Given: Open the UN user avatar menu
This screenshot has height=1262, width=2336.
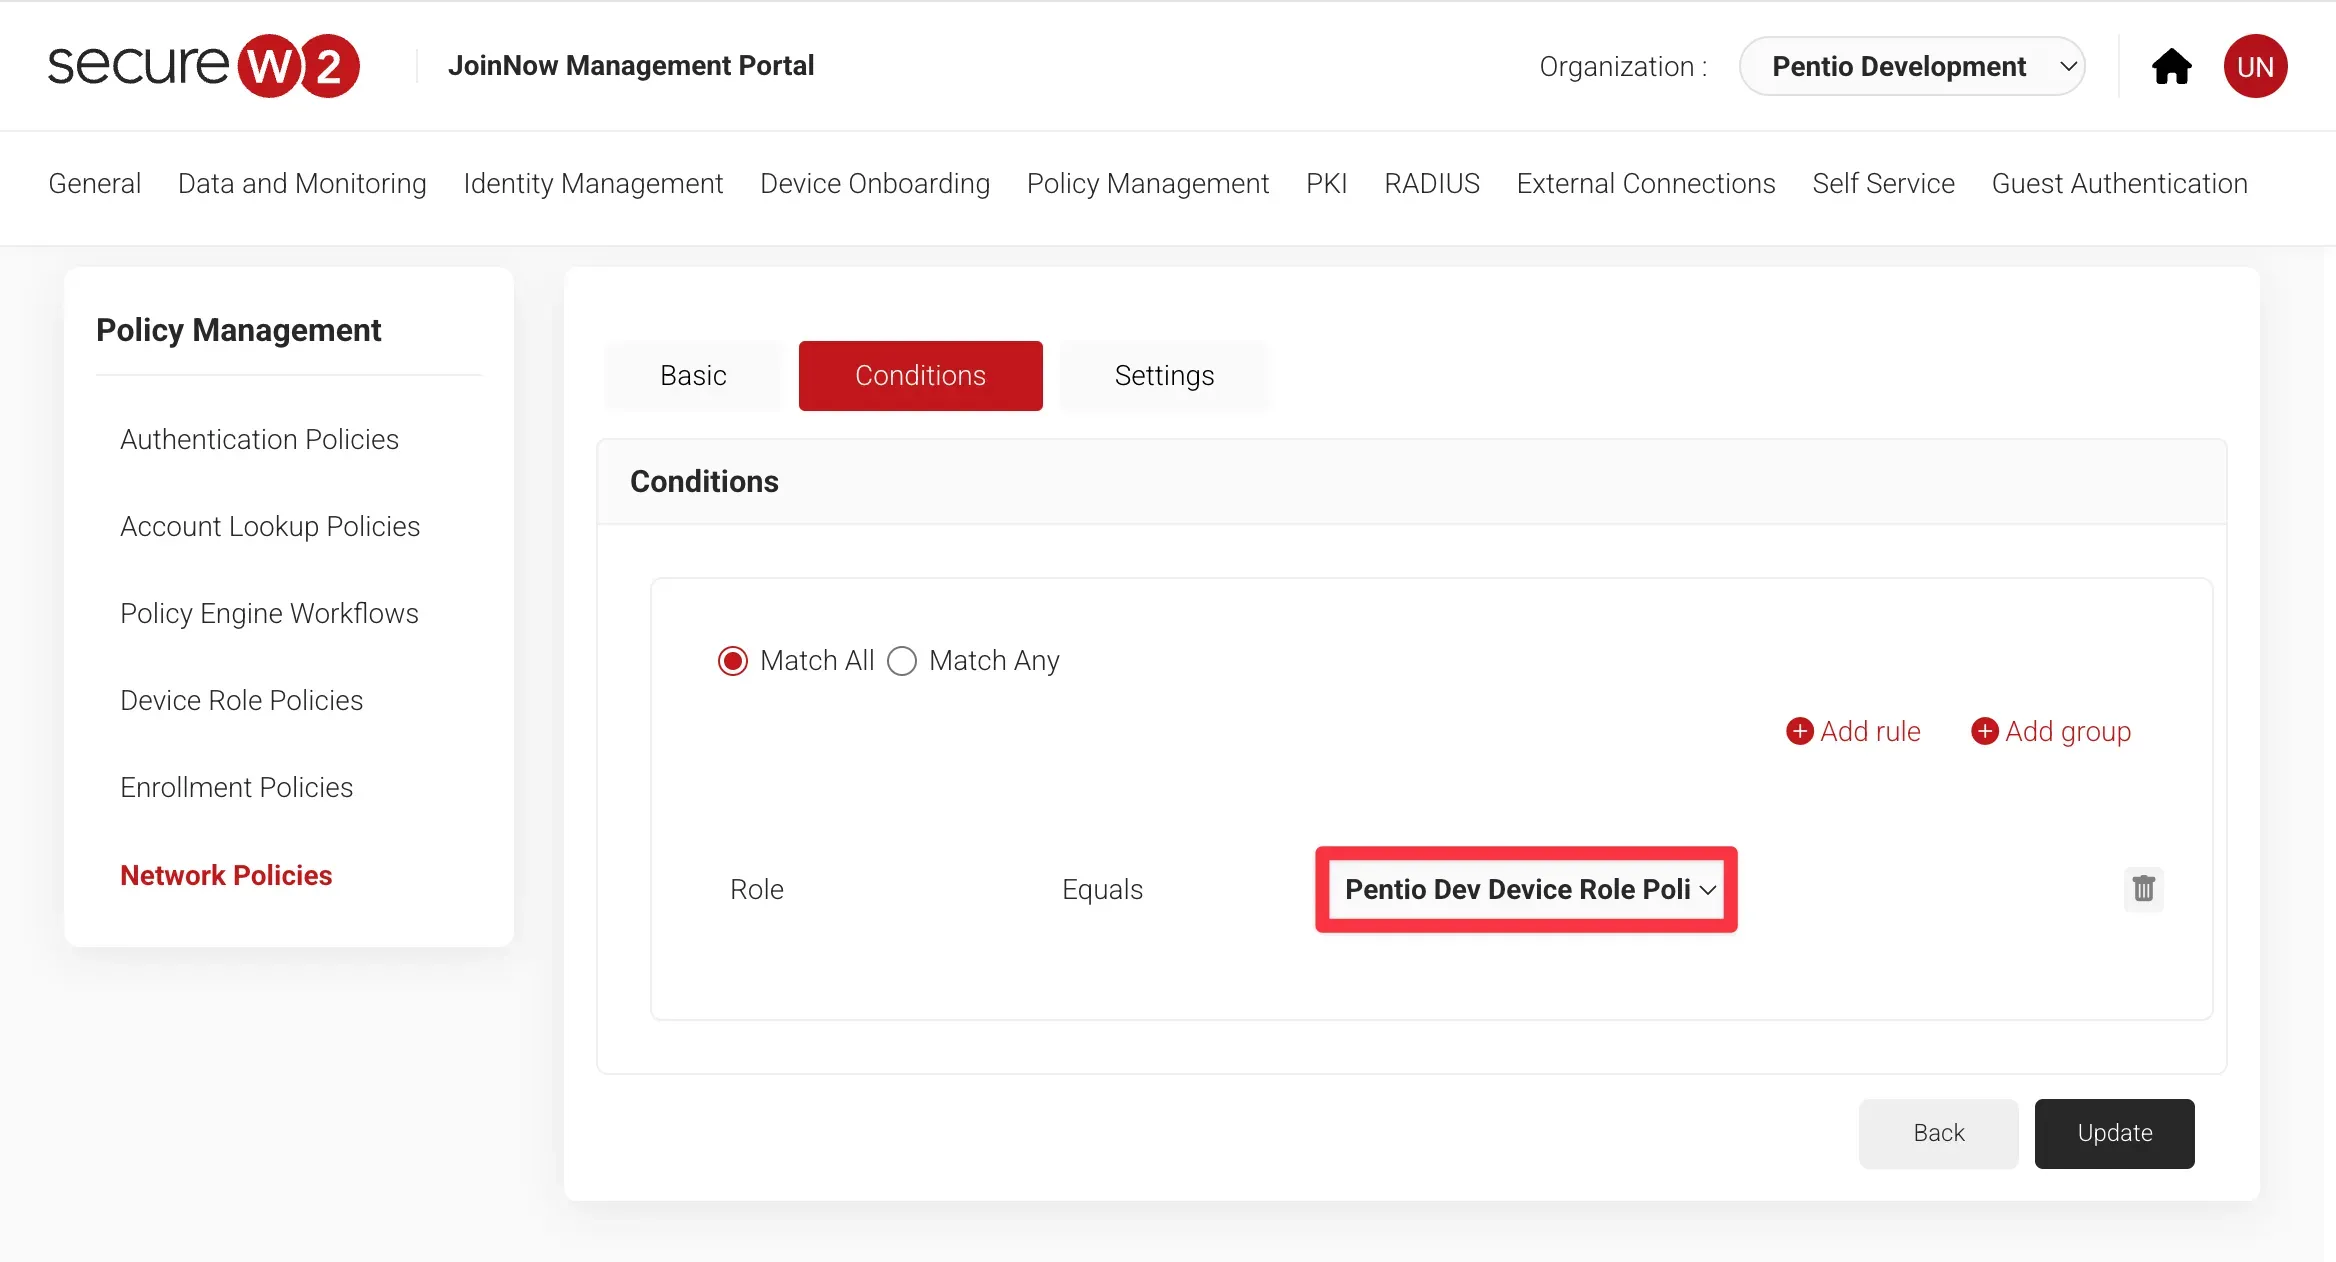Looking at the screenshot, I should coord(2255,67).
